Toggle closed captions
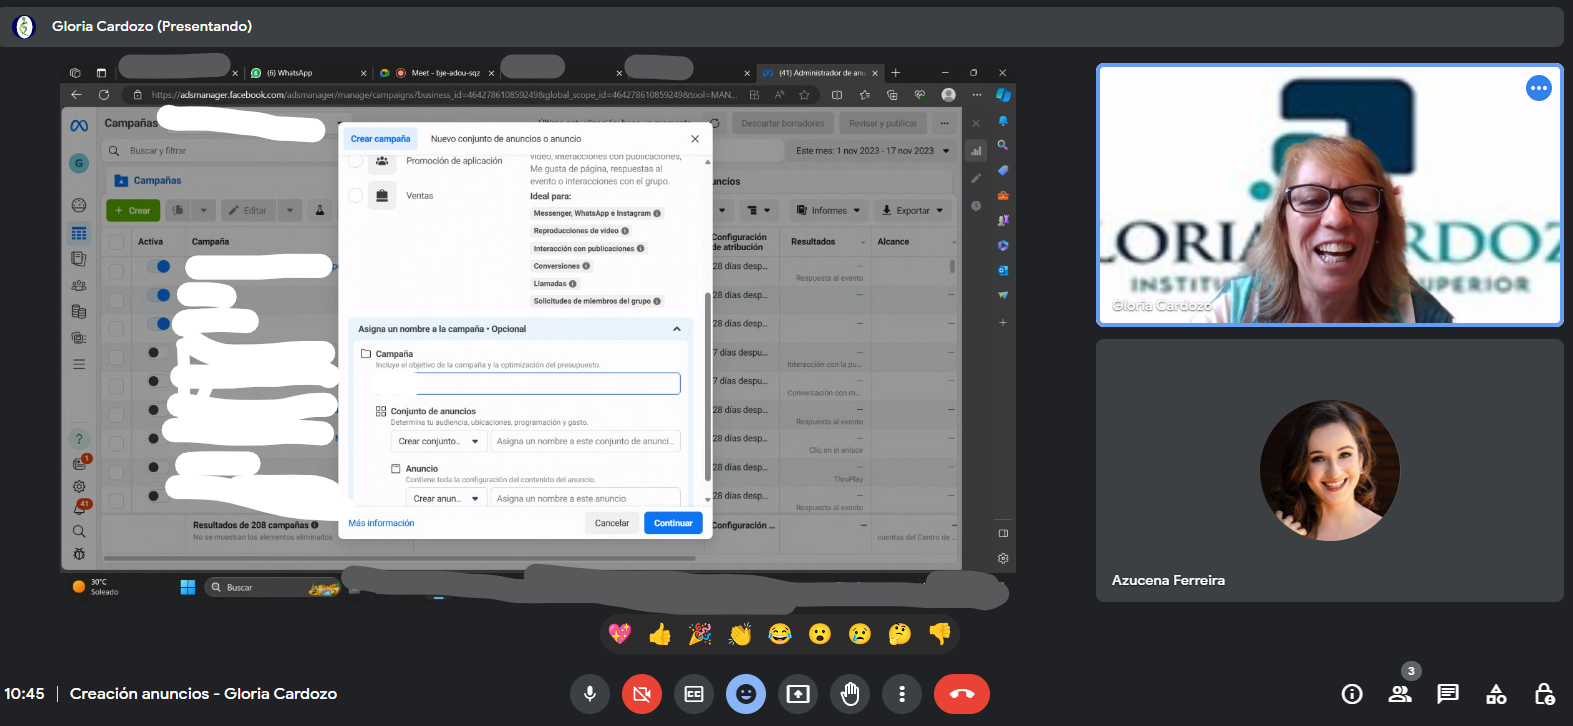 tap(694, 694)
